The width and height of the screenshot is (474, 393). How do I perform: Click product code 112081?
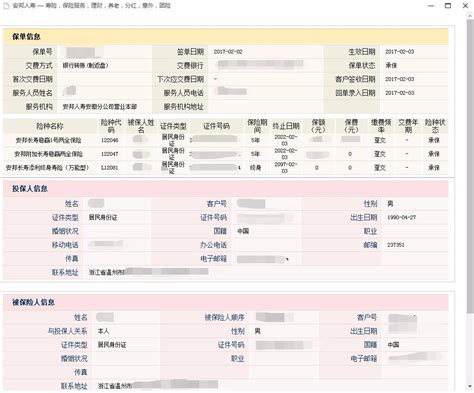tap(110, 168)
